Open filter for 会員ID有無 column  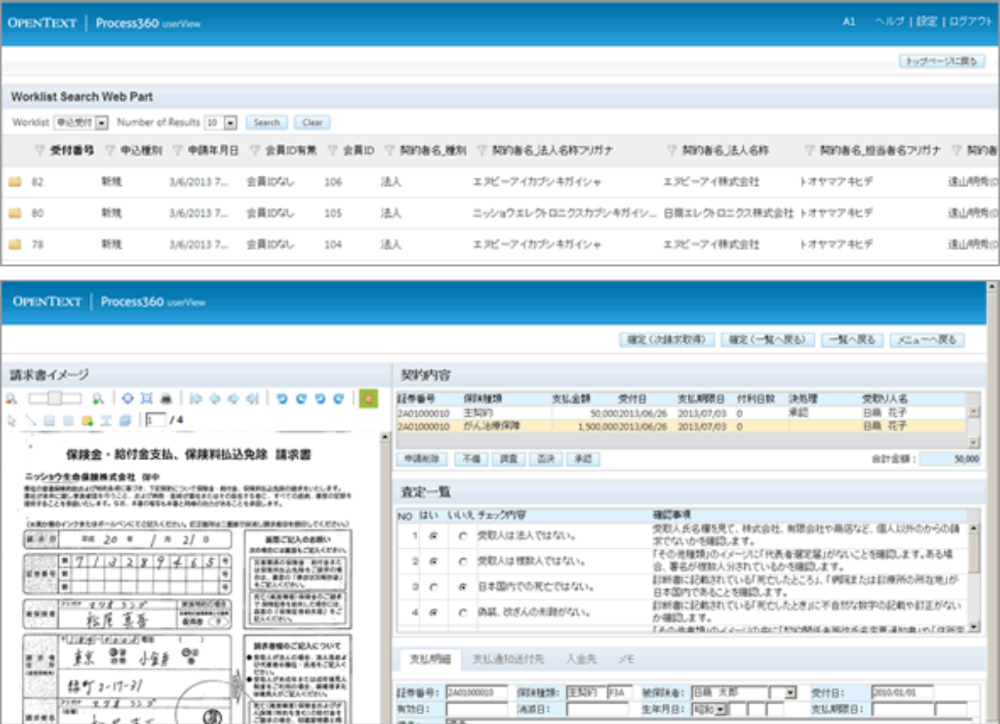pyautogui.click(x=255, y=151)
